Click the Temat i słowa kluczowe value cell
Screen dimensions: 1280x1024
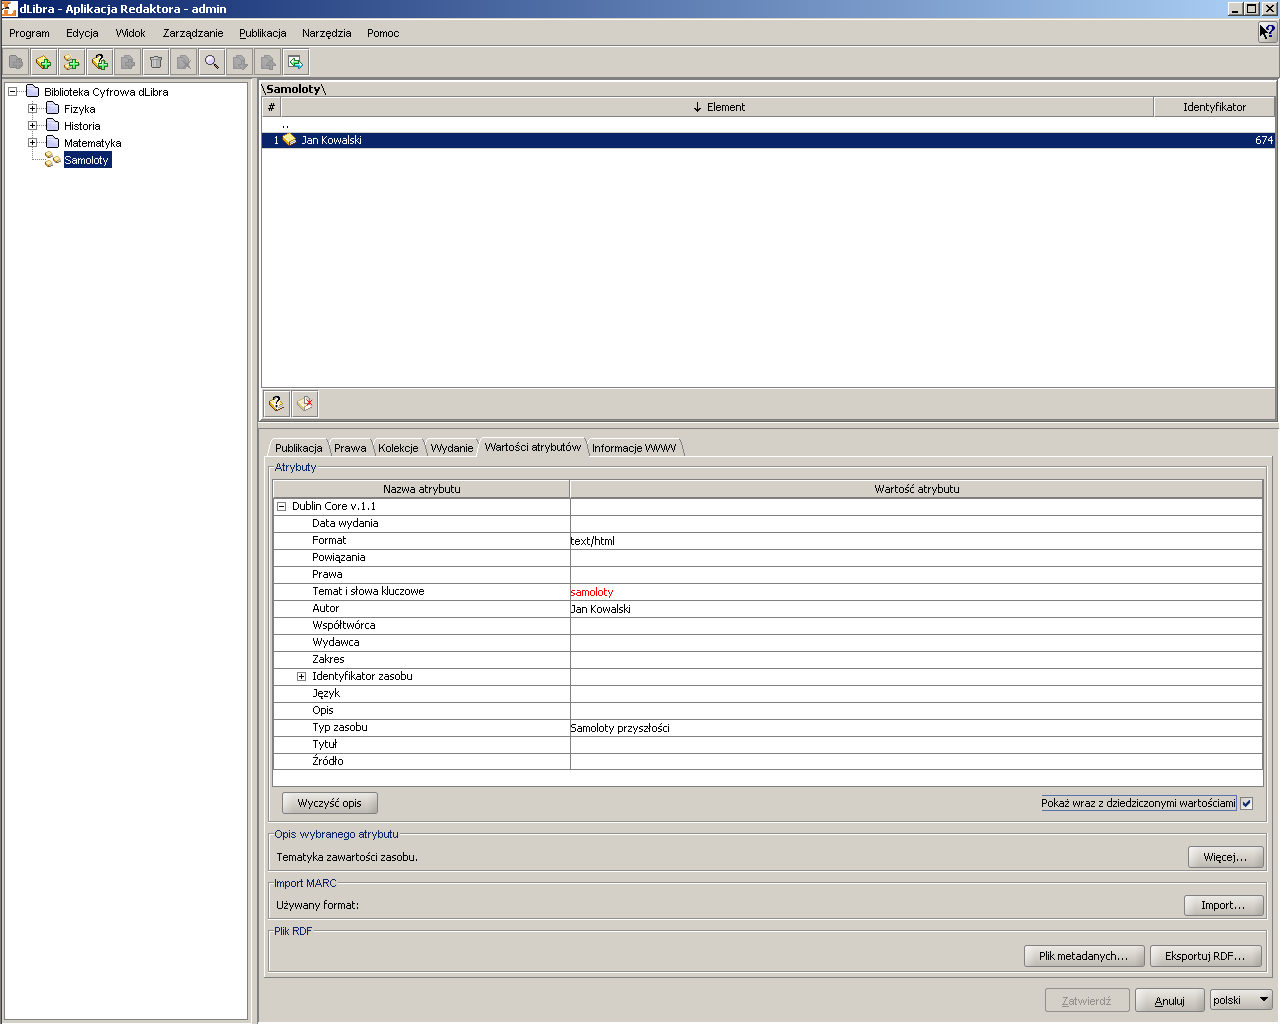click(x=916, y=592)
